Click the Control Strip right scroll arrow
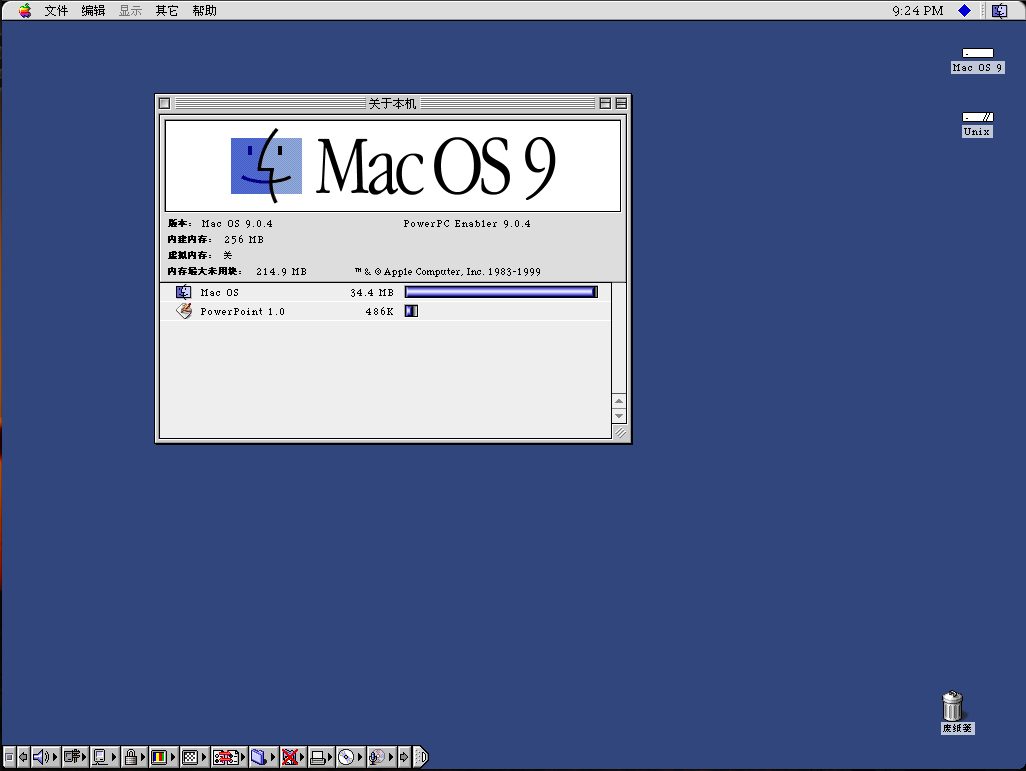Screen dimensions: 1026x771 (404, 757)
